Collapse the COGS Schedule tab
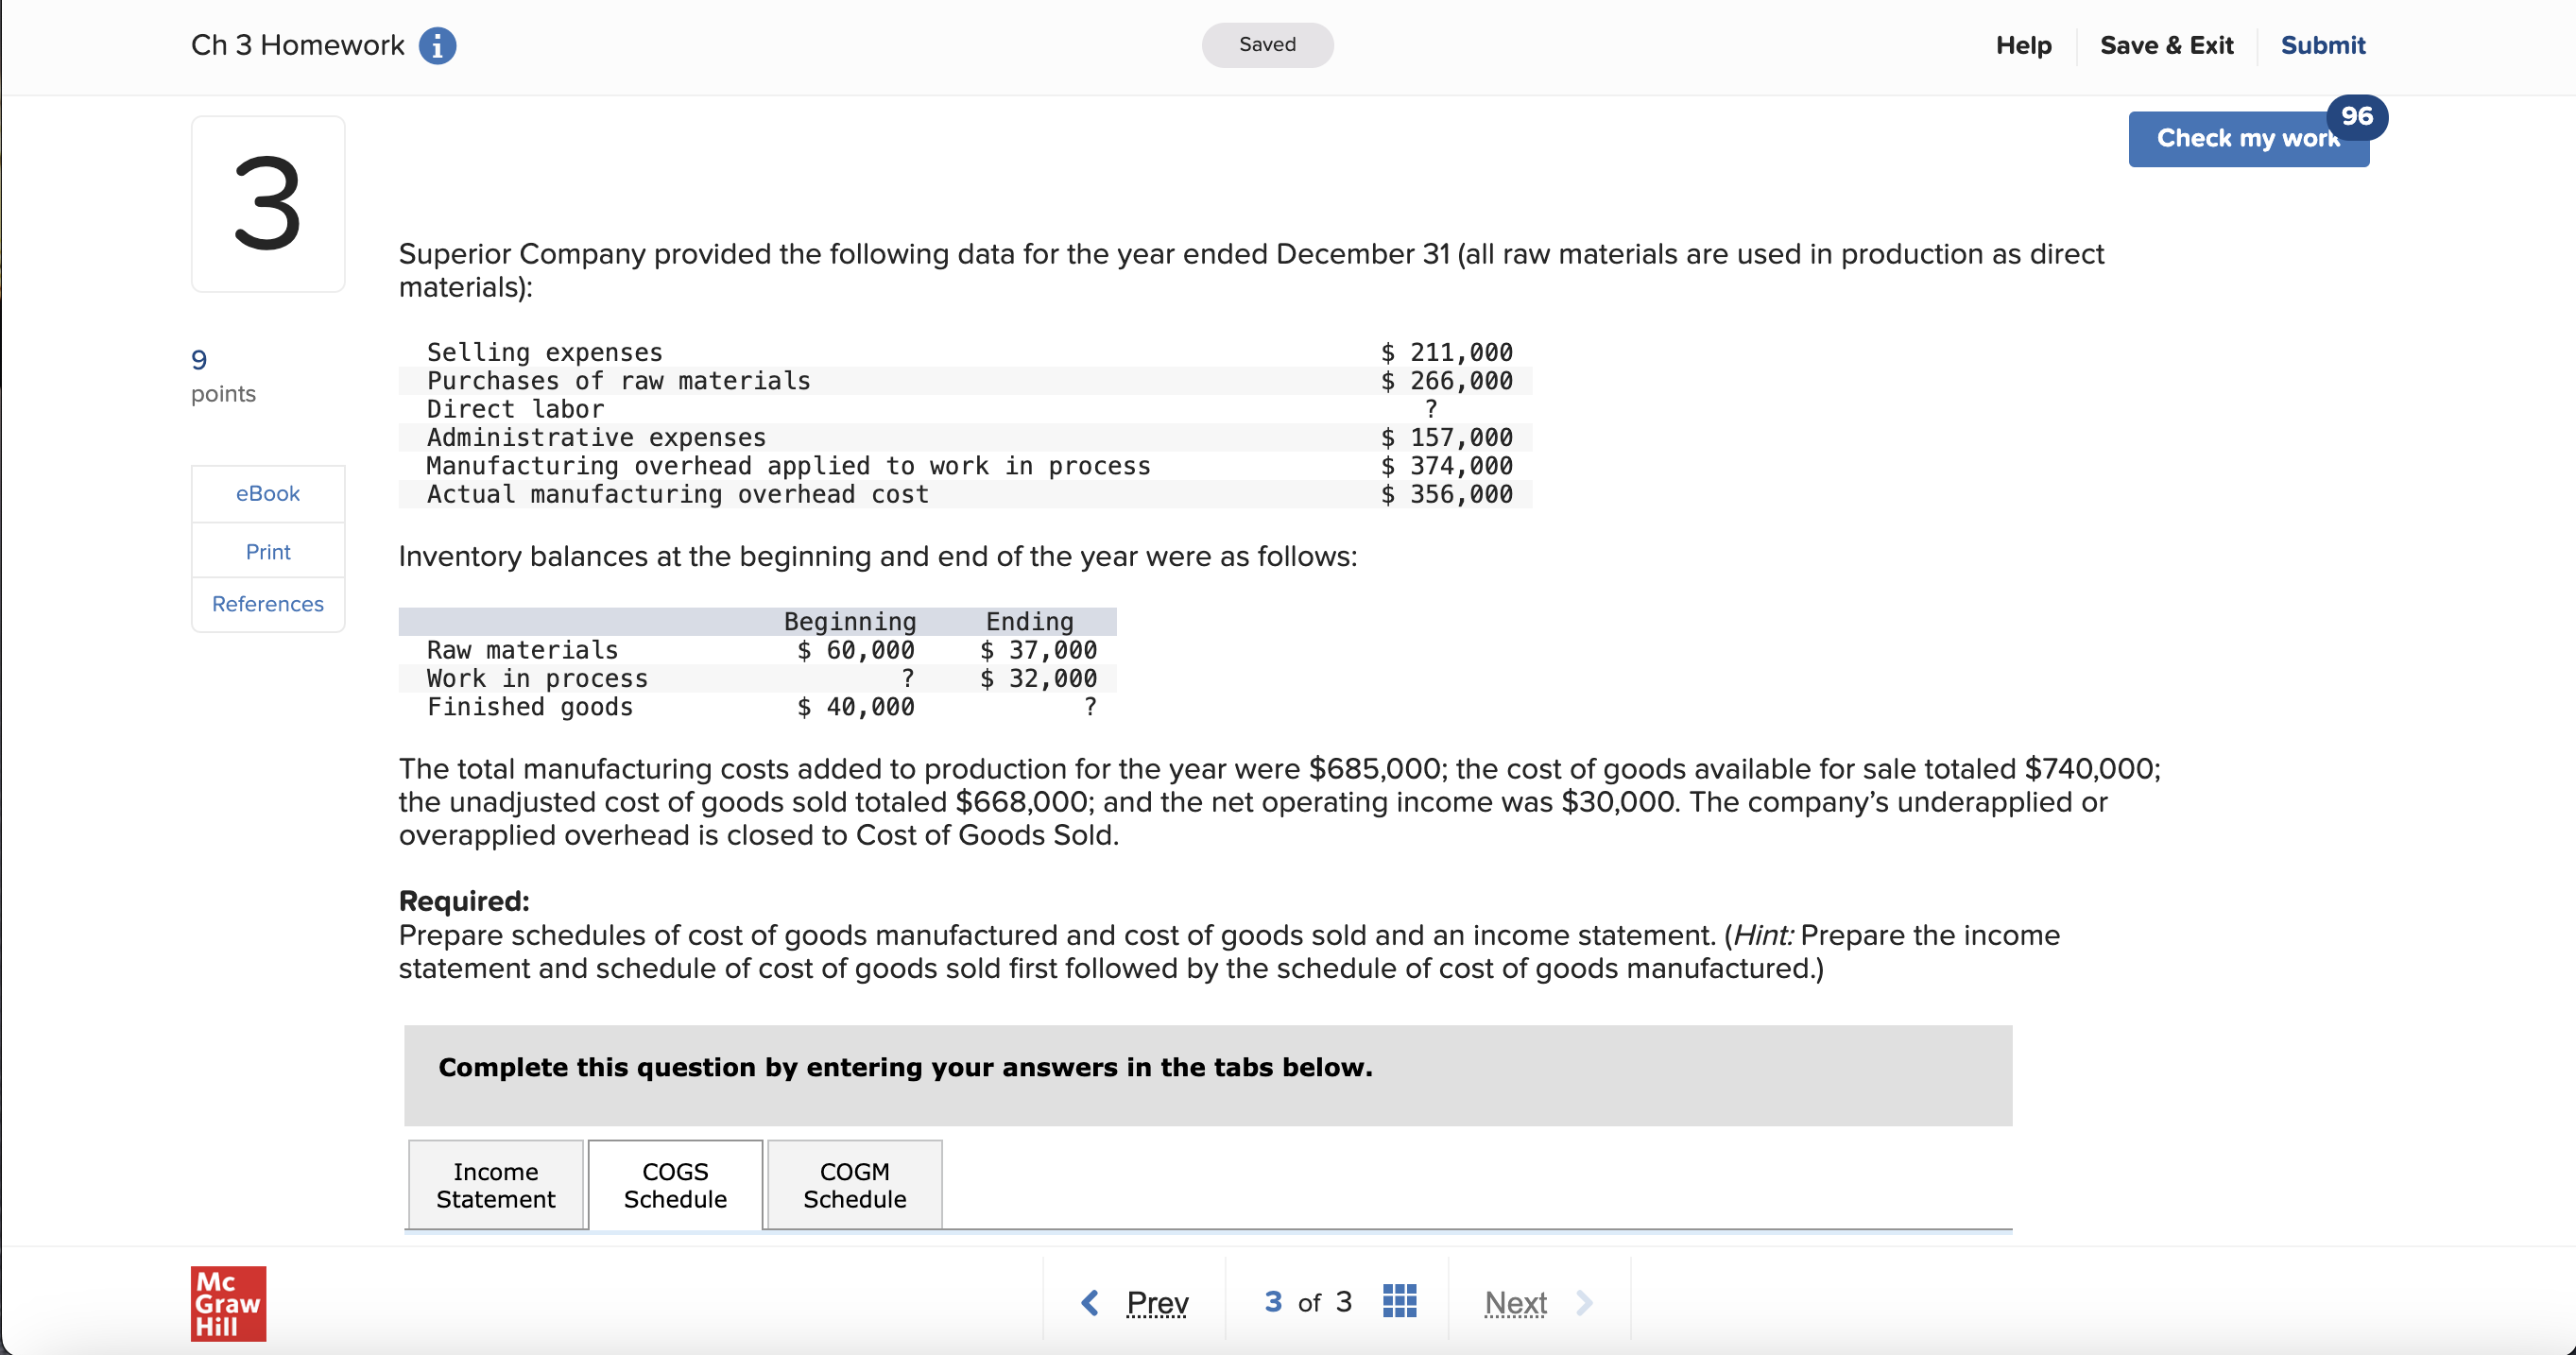The width and height of the screenshot is (2576, 1355). point(674,1184)
